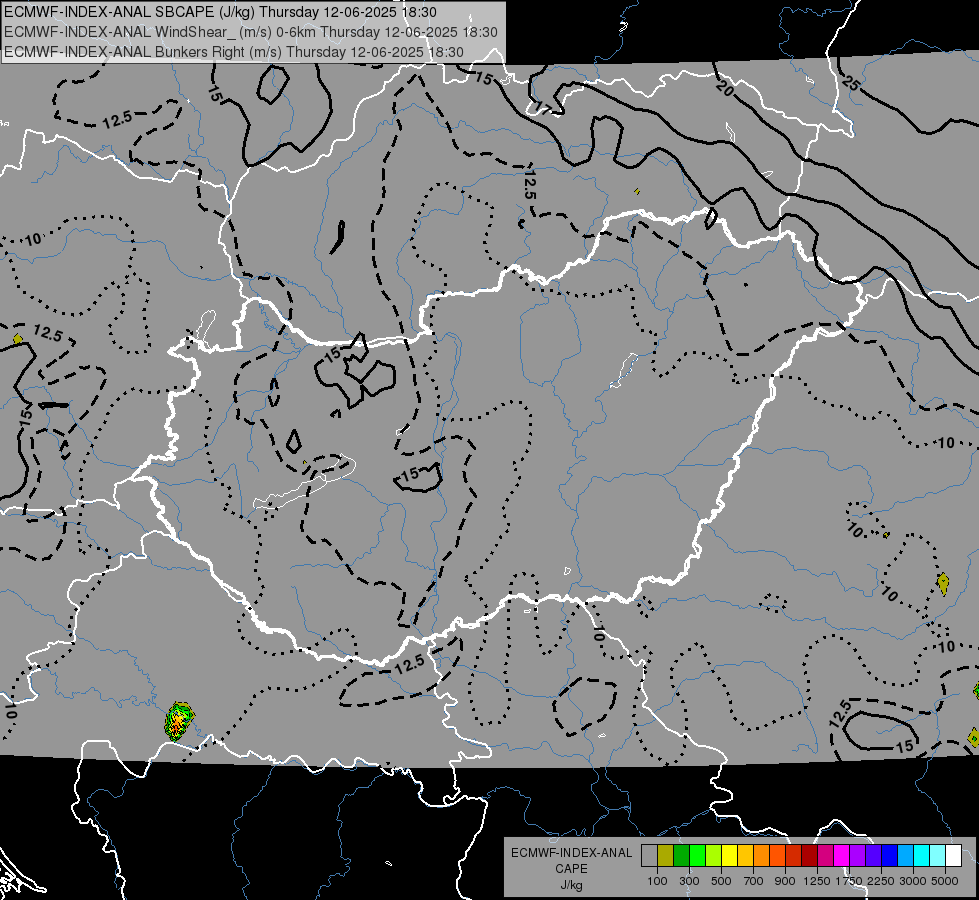Click the 25 contour label

click(850, 82)
